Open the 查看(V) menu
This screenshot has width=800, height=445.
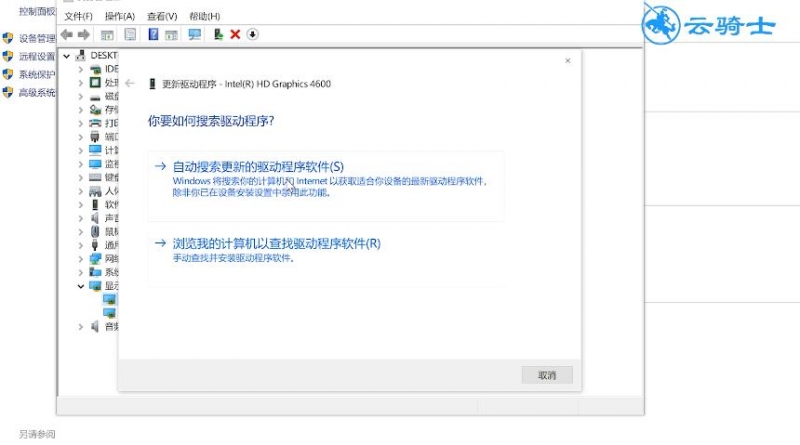click(x=162, y=16)
